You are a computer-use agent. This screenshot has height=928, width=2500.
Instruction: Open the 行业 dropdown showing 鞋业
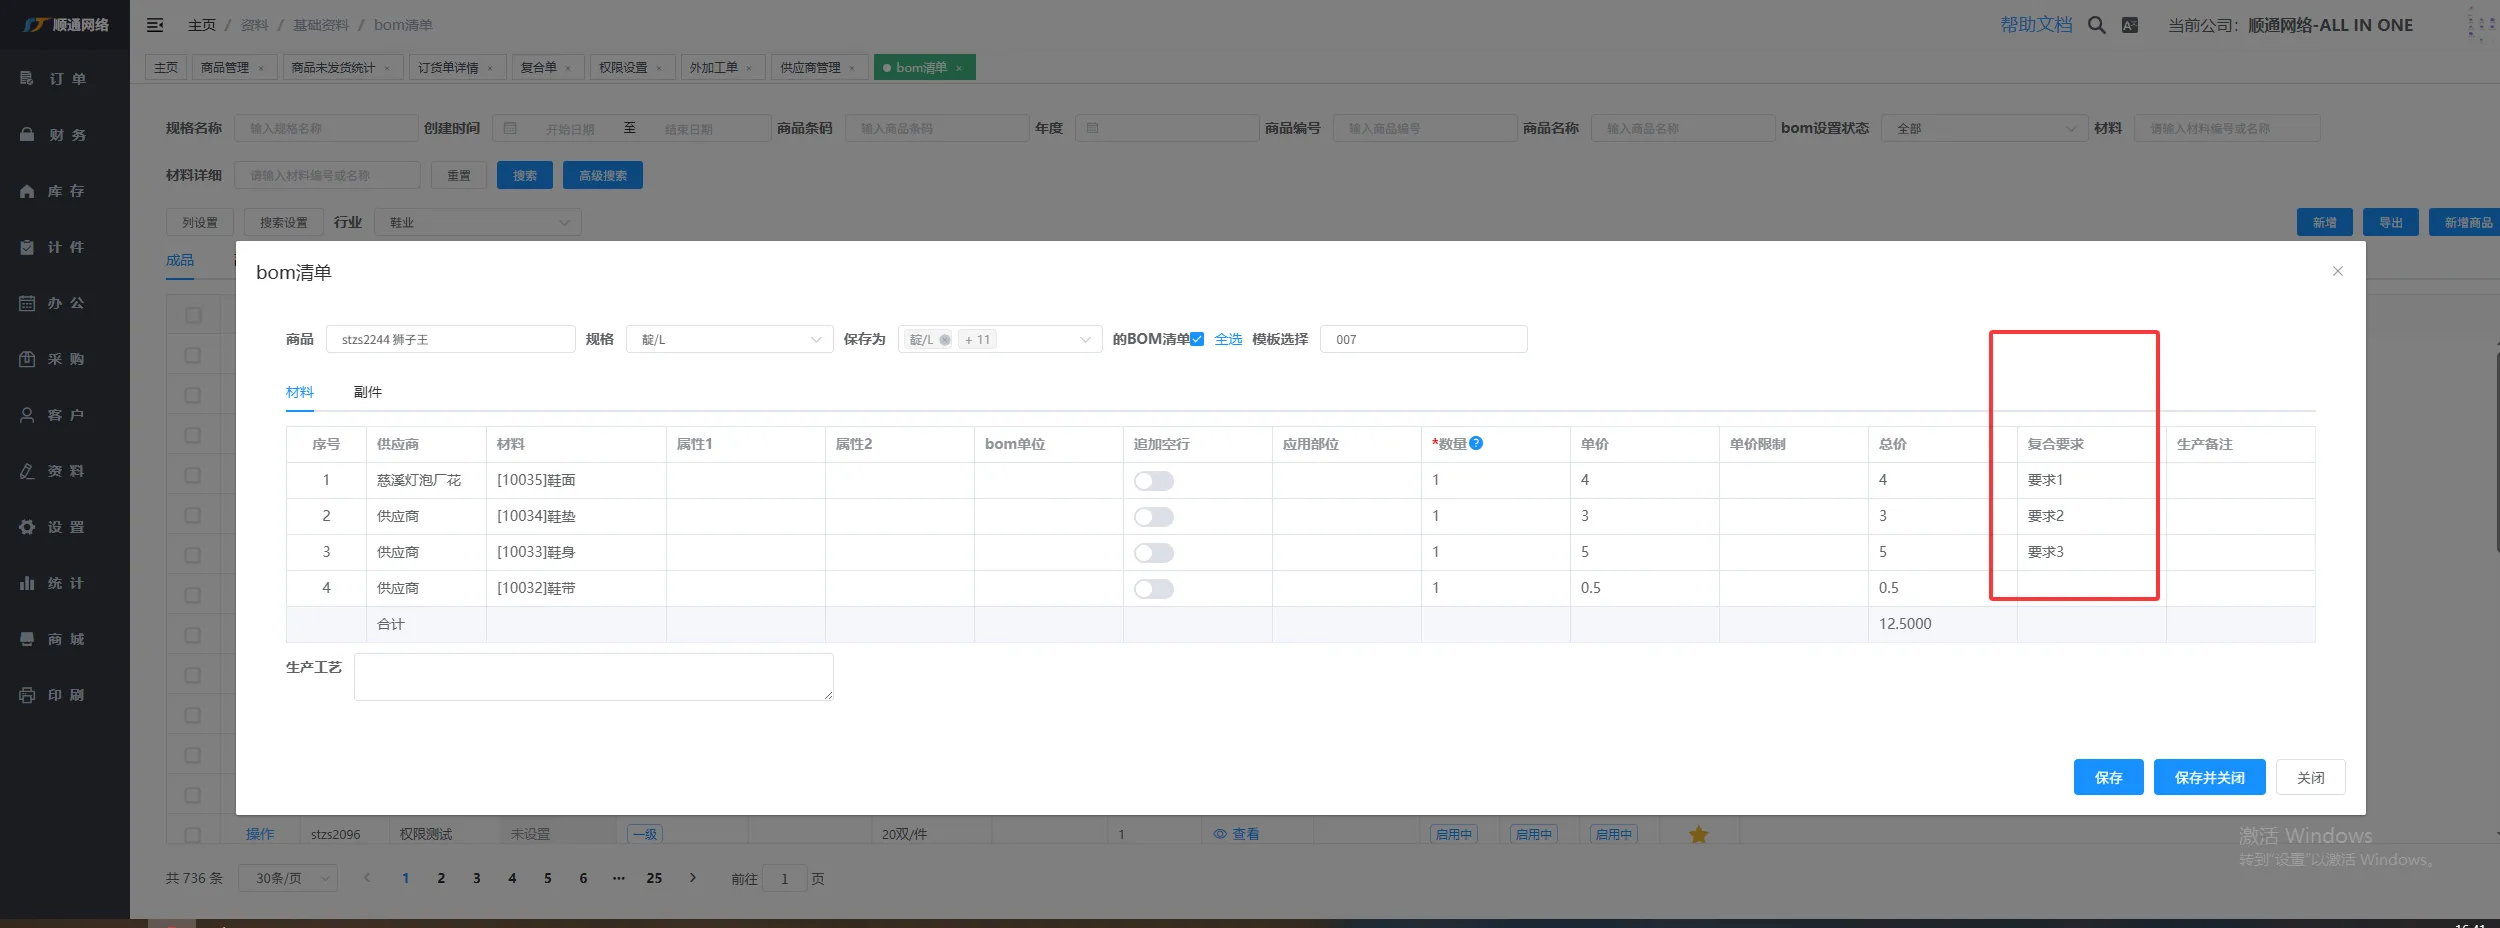coord(478,222)
